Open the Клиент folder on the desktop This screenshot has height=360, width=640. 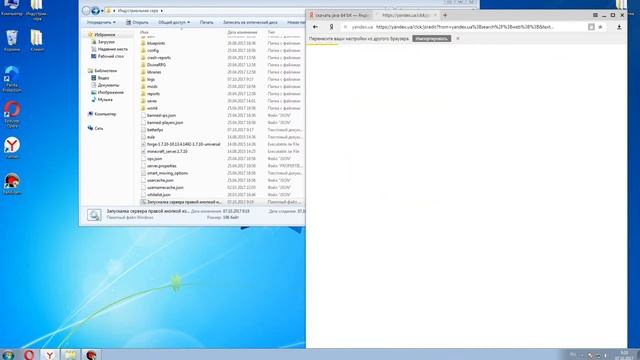tap(37, 40)
